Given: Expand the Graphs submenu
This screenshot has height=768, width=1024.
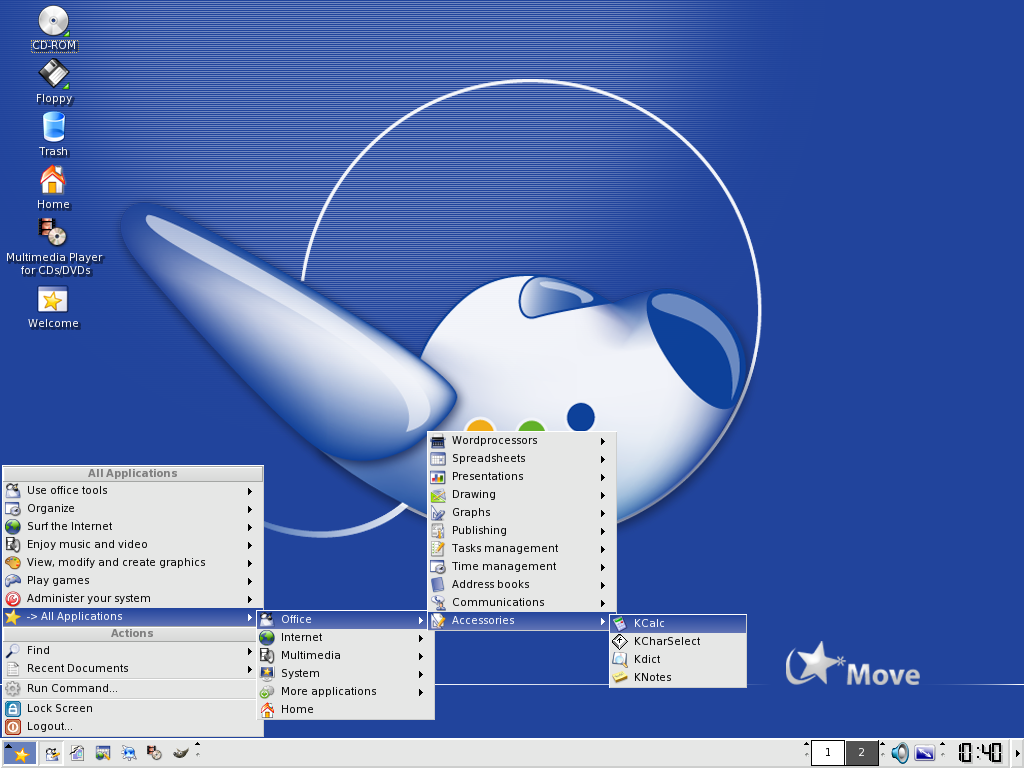Looking at the screenshot, I should [521, 513].
